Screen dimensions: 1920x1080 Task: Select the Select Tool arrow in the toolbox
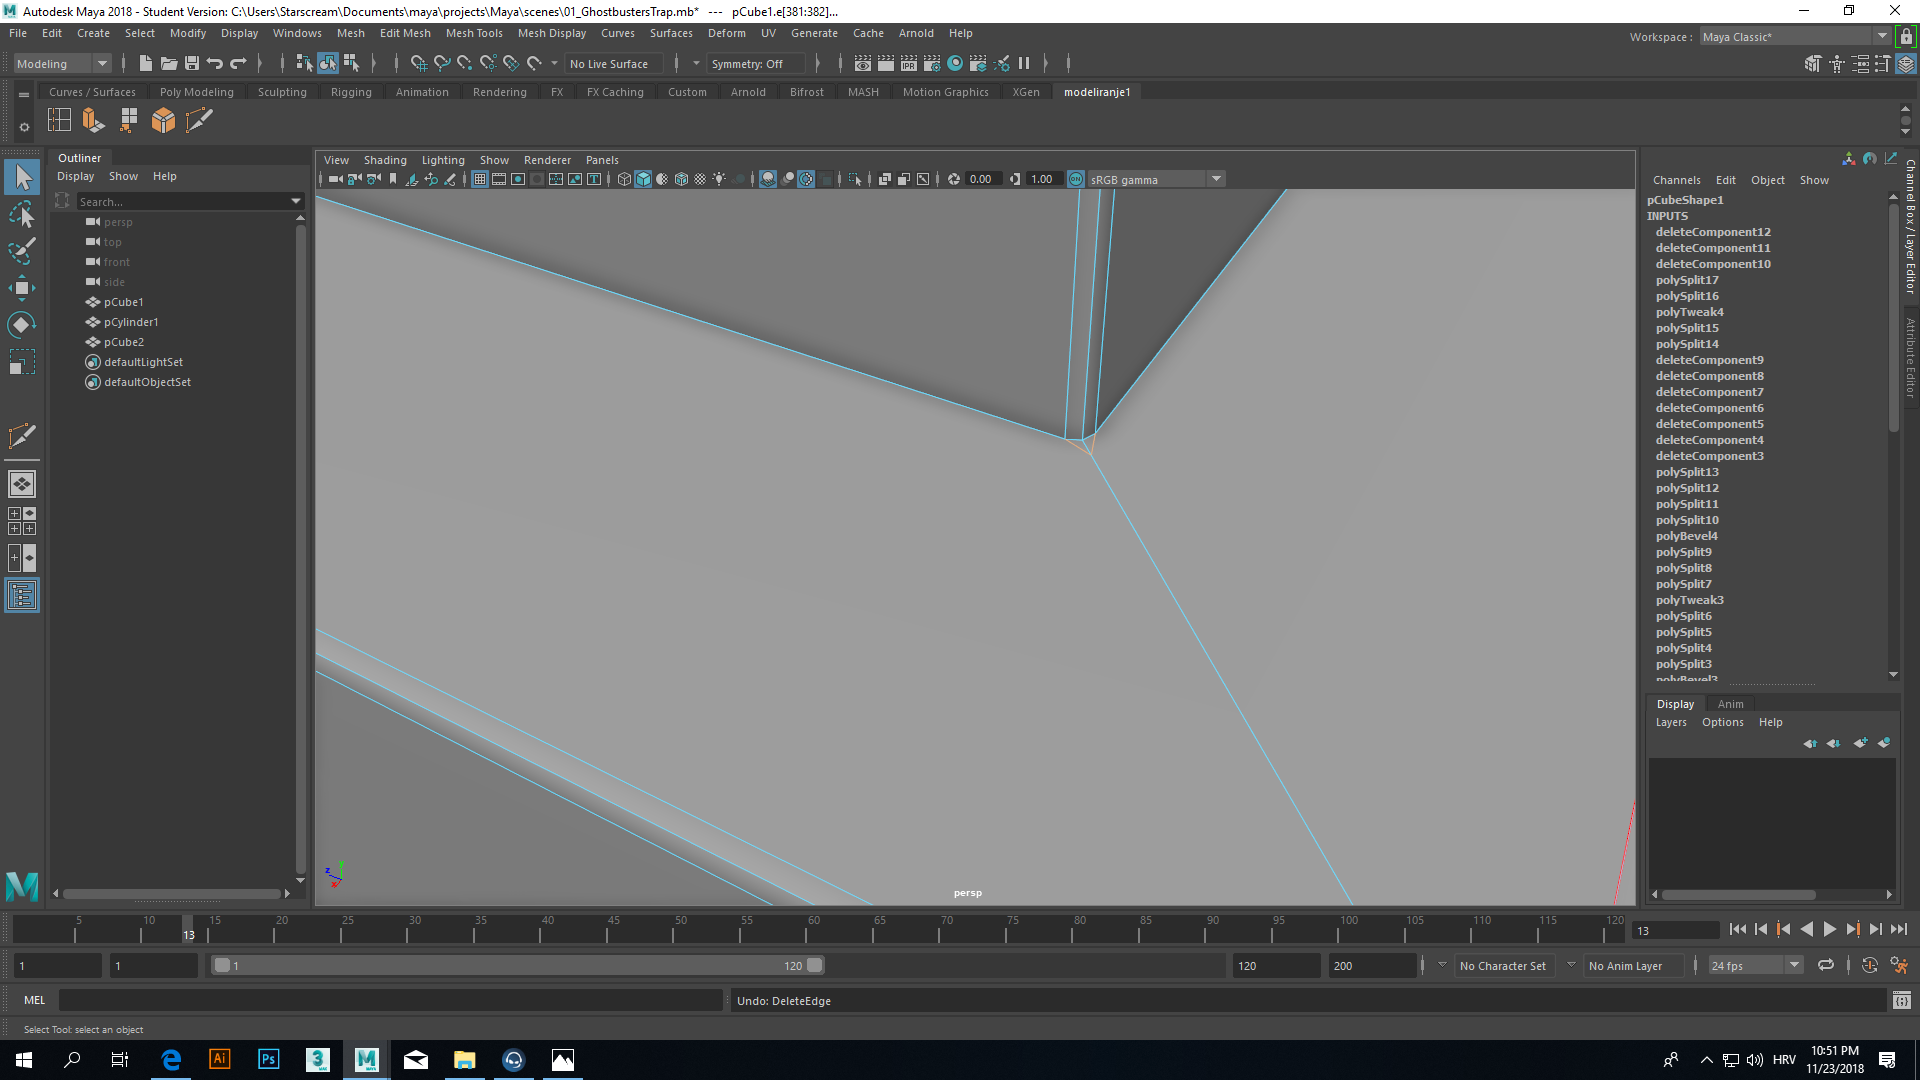[22, 177]
